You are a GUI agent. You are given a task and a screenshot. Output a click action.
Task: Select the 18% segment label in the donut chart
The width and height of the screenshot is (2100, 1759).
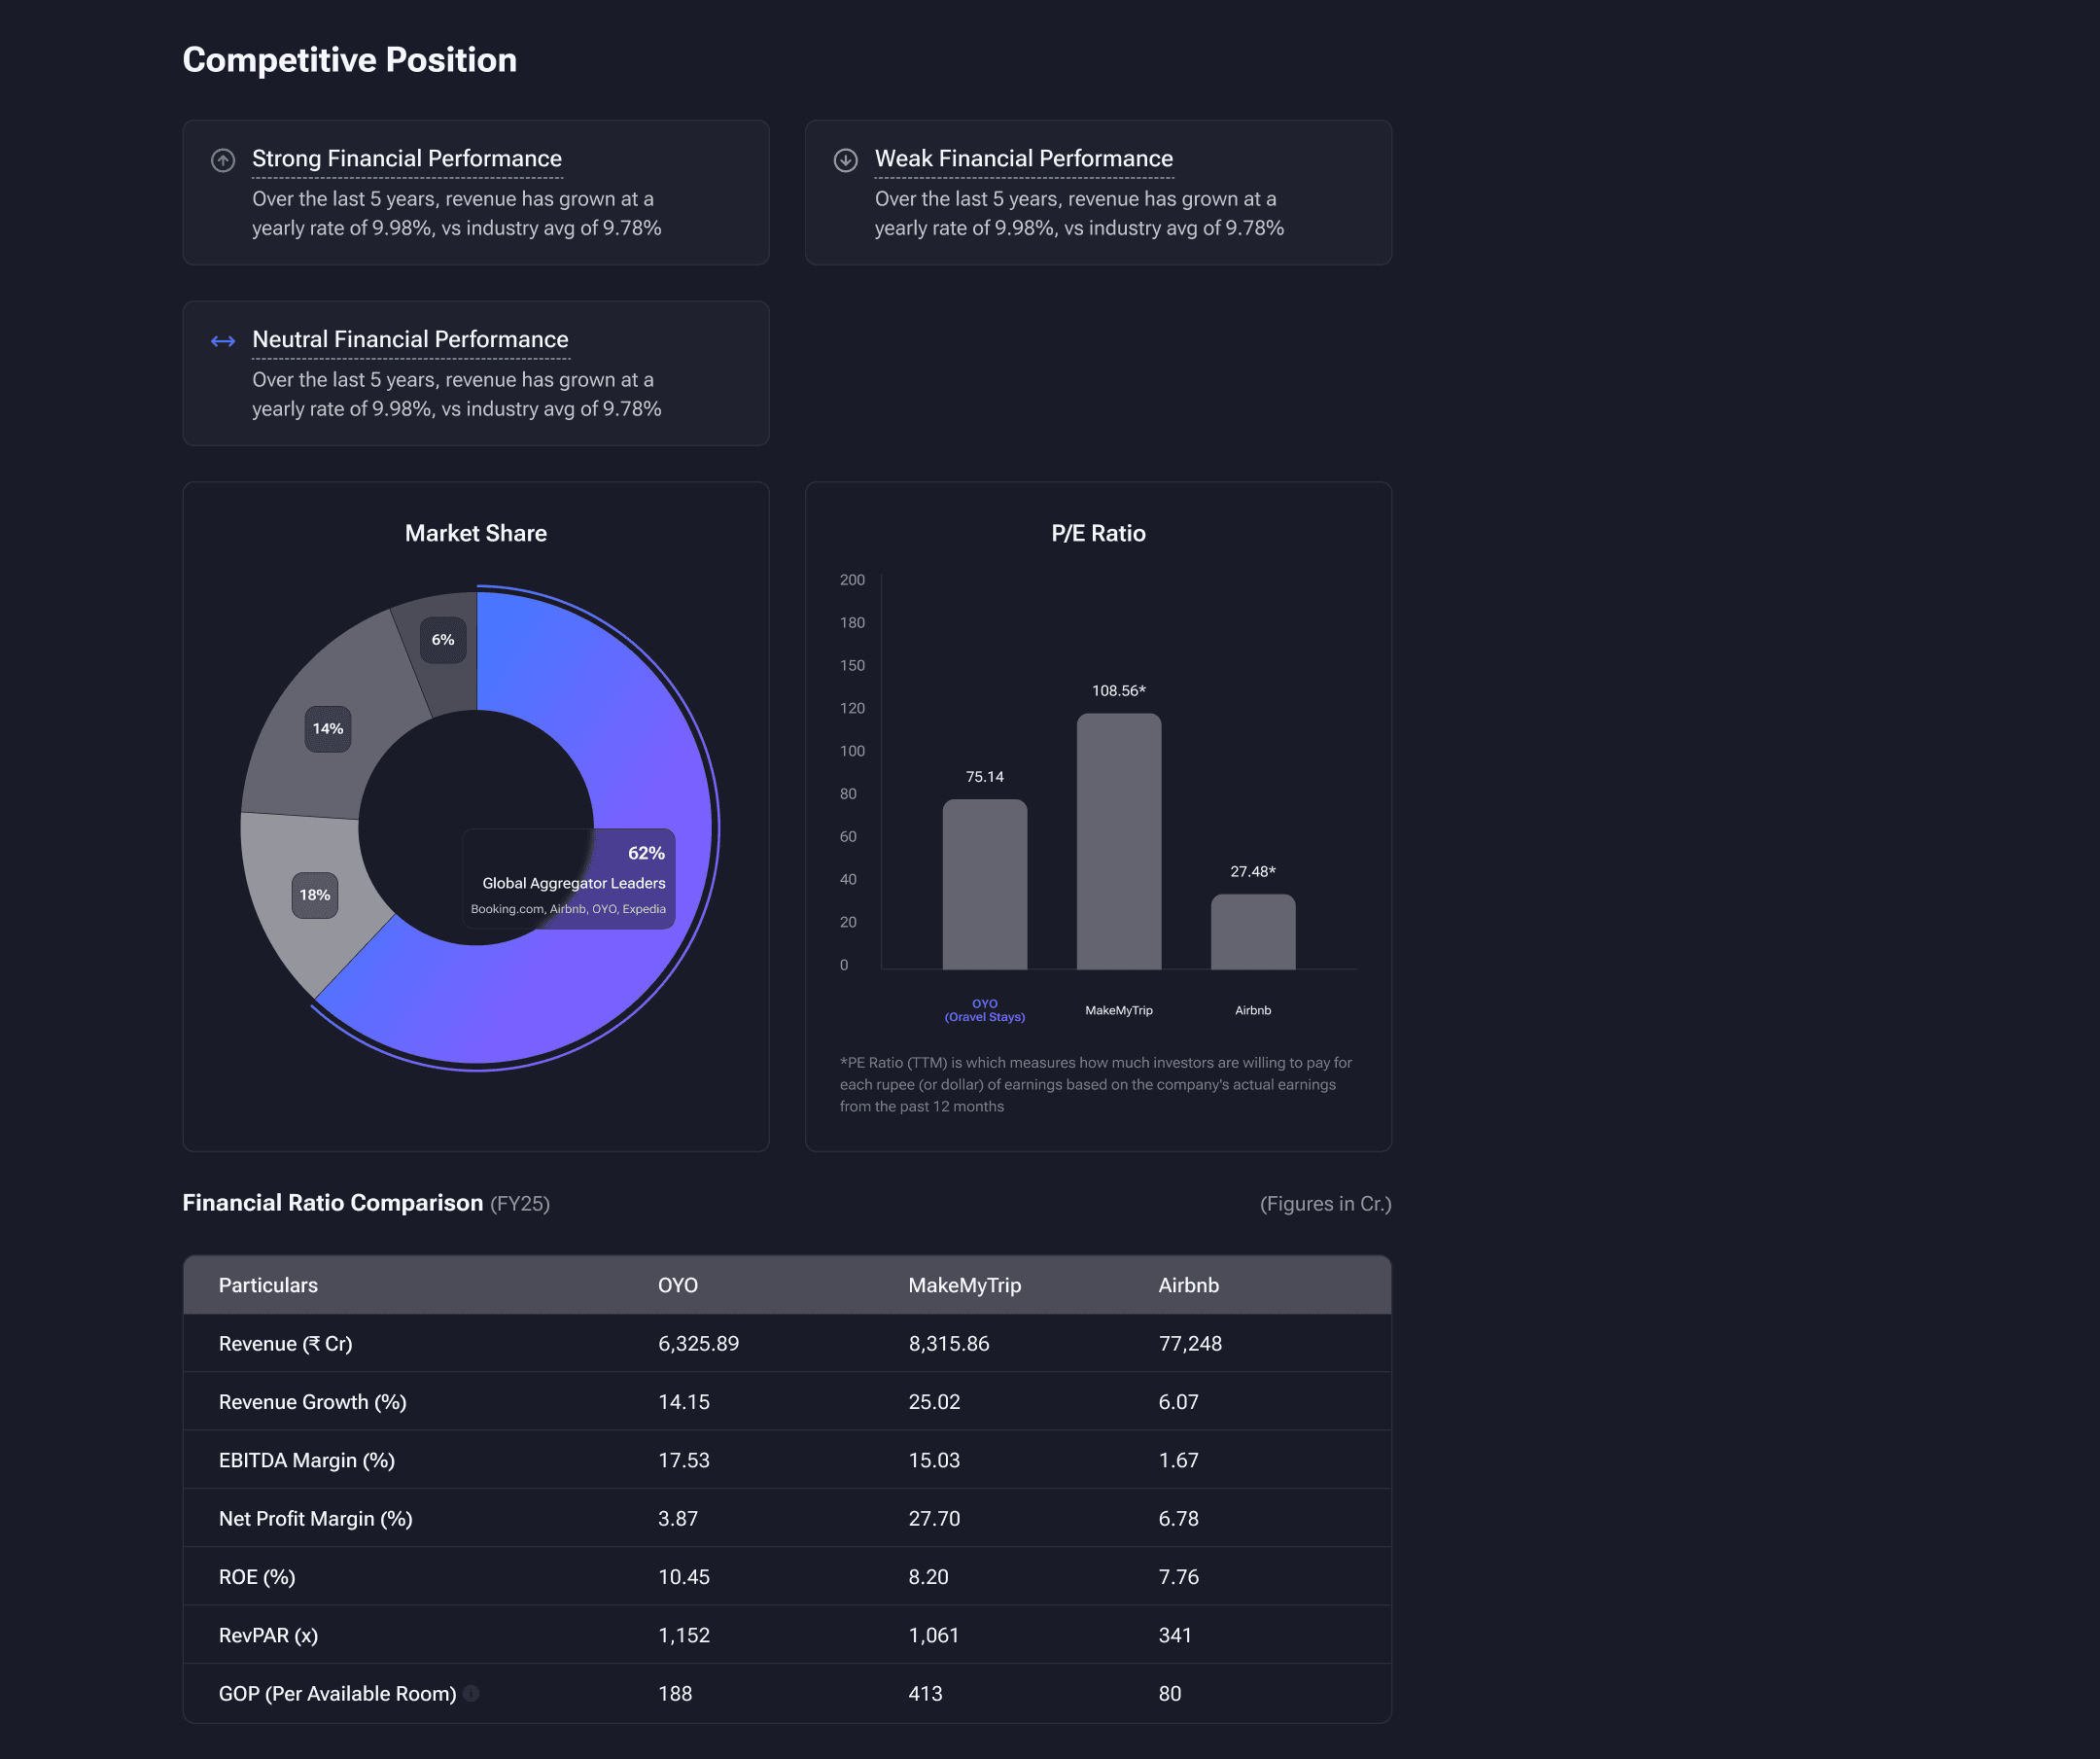click(x=315, y=895)
